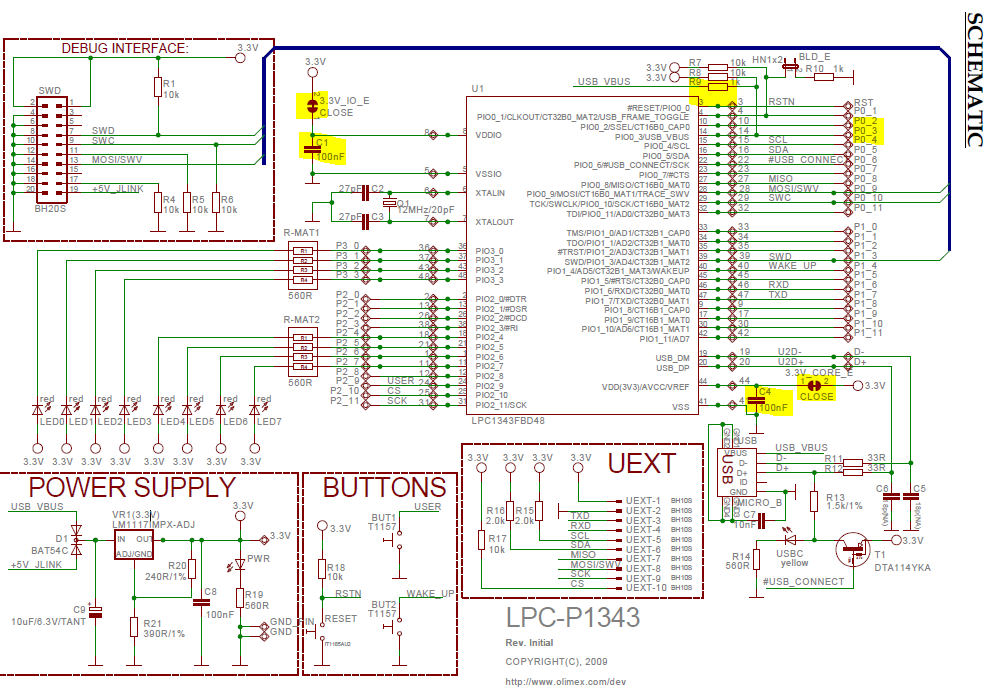1003x694 pixels.
Task: Click the red LED0 symbol
Action: pos(39,409)
